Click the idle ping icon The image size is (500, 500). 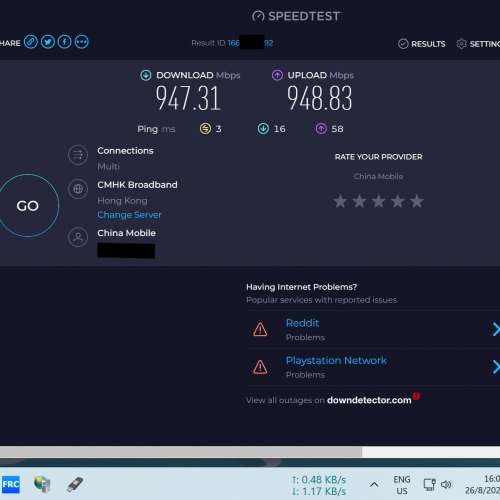click(205, 128)
